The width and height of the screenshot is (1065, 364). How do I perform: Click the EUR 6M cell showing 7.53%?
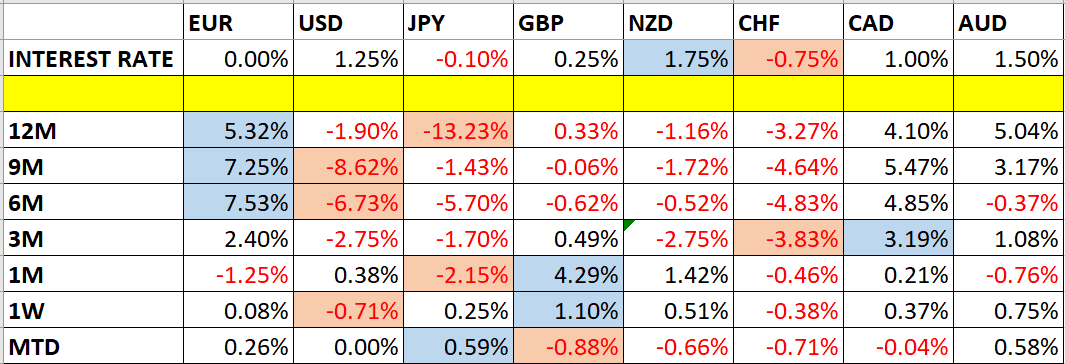238,202
